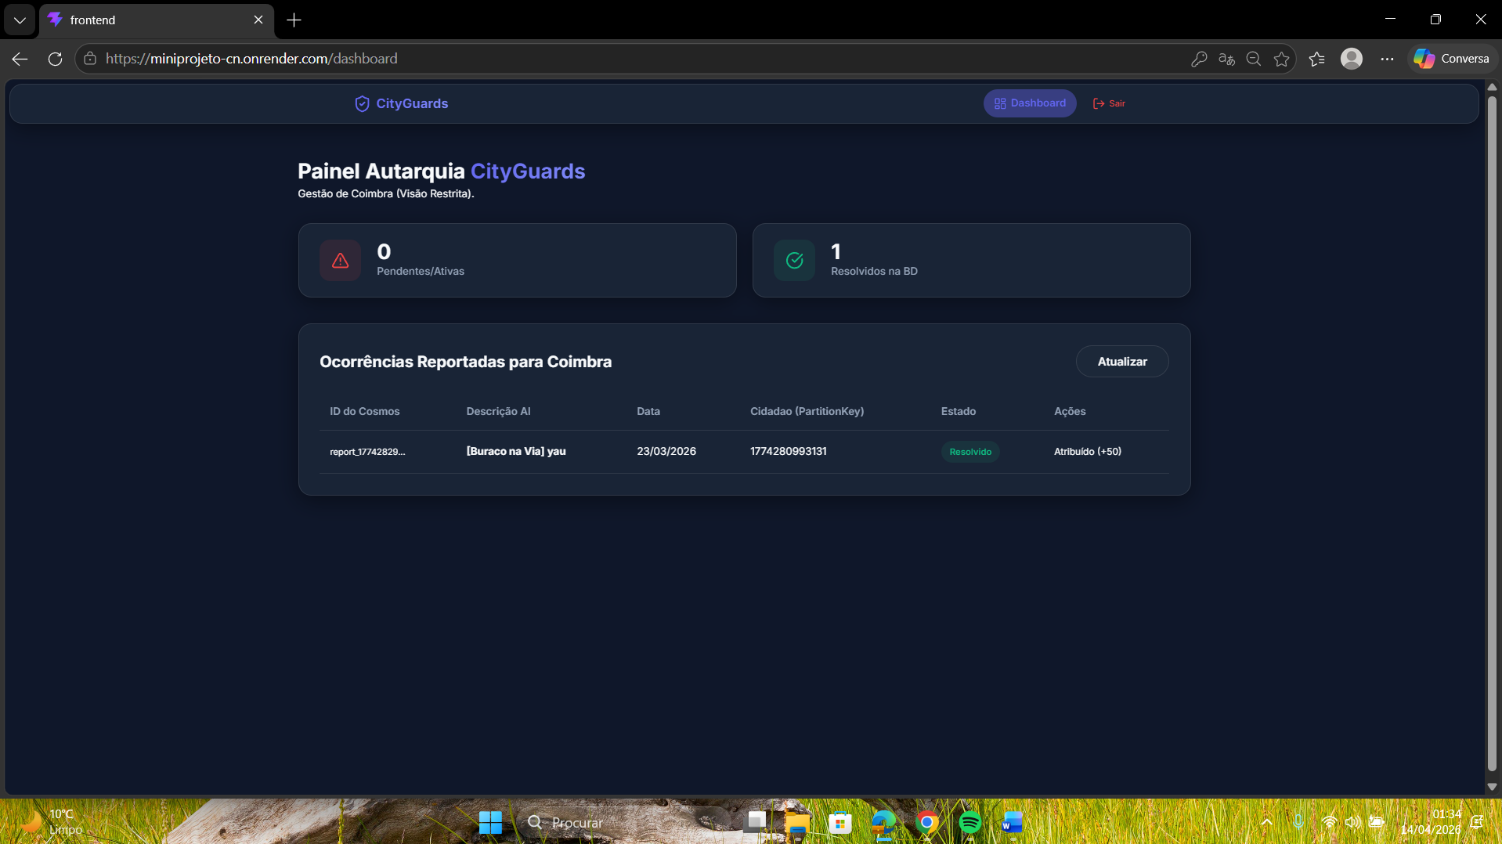Open the saved passwords key icon
The image size is (1502, 844).
tap(1199, 59)
